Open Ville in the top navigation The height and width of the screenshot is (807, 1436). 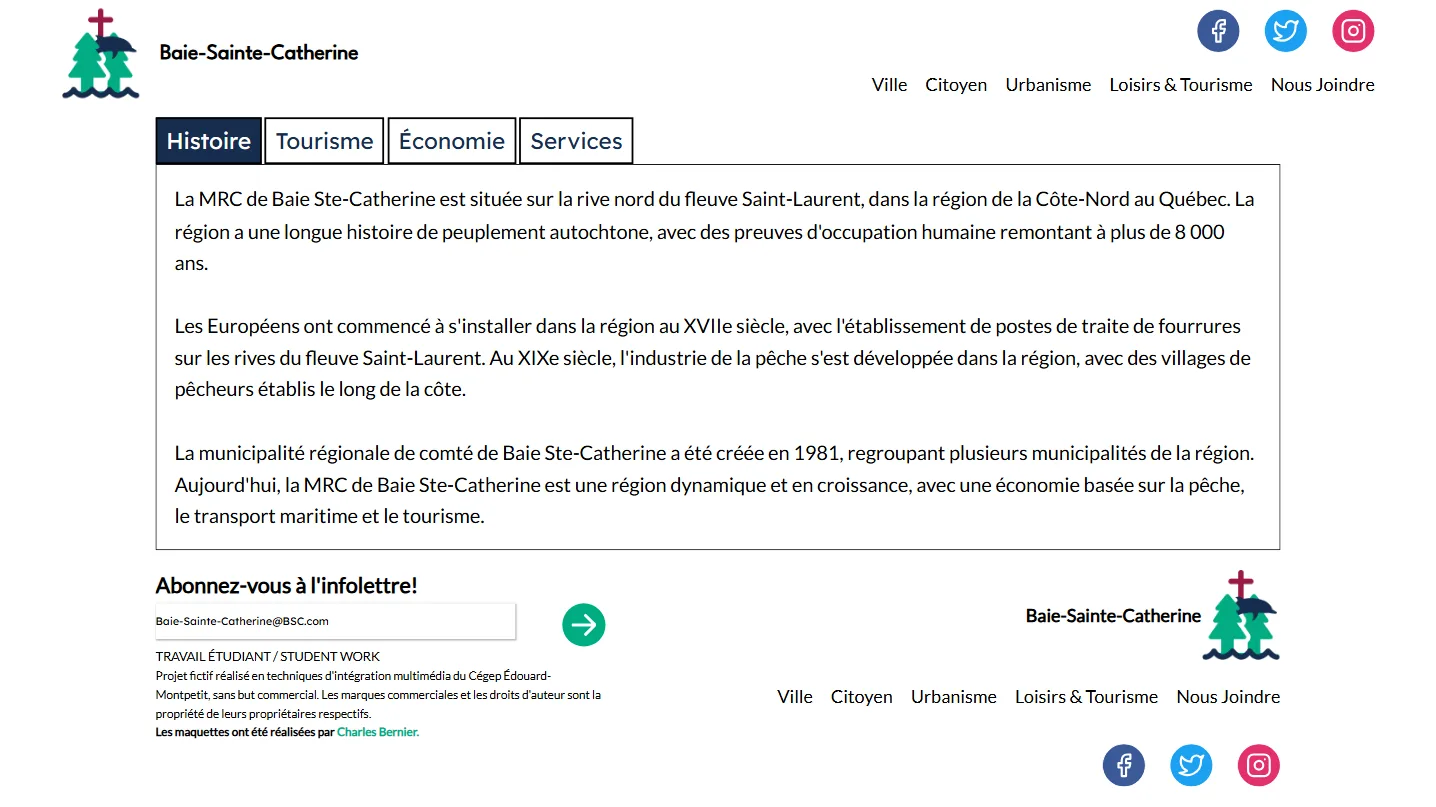pos(889,85)
